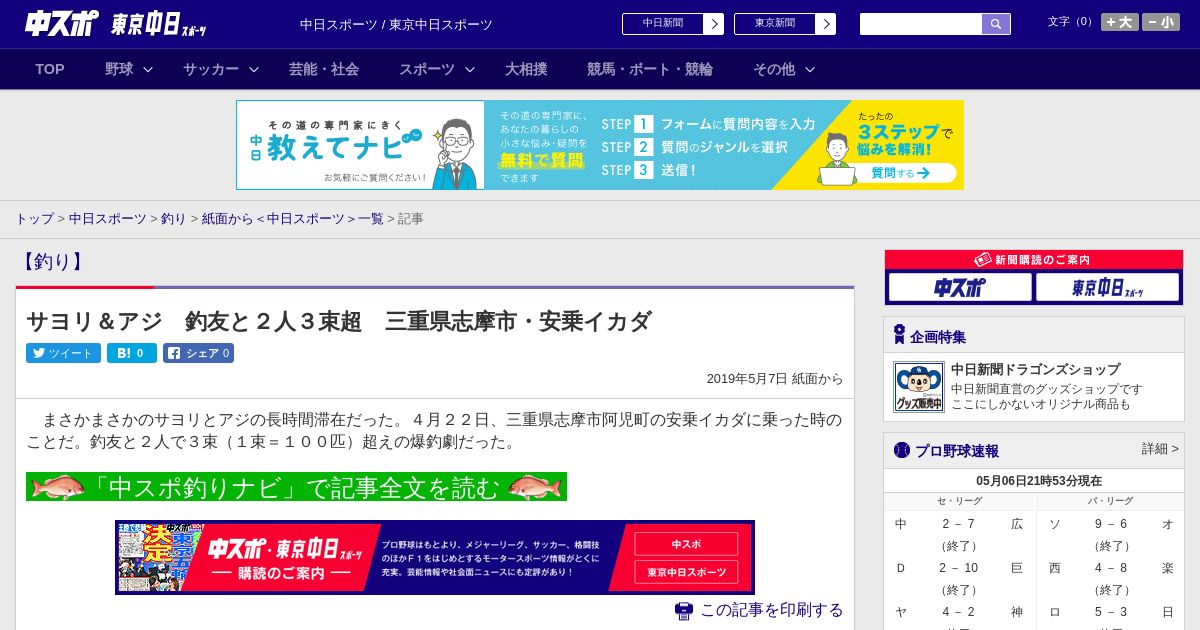
Task: Go to TOP in navigation bar
Action: pos(50,69)
